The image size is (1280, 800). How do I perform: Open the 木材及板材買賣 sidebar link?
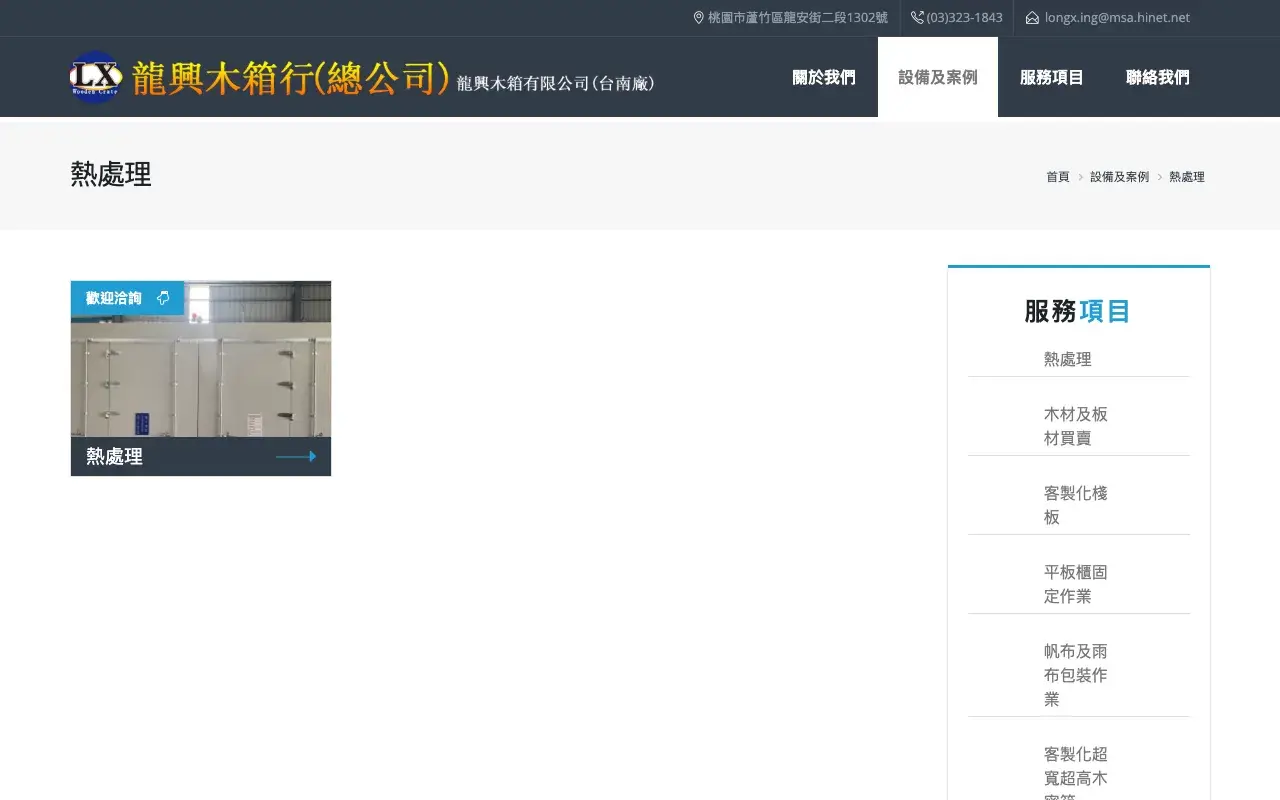pos(1076,426)
